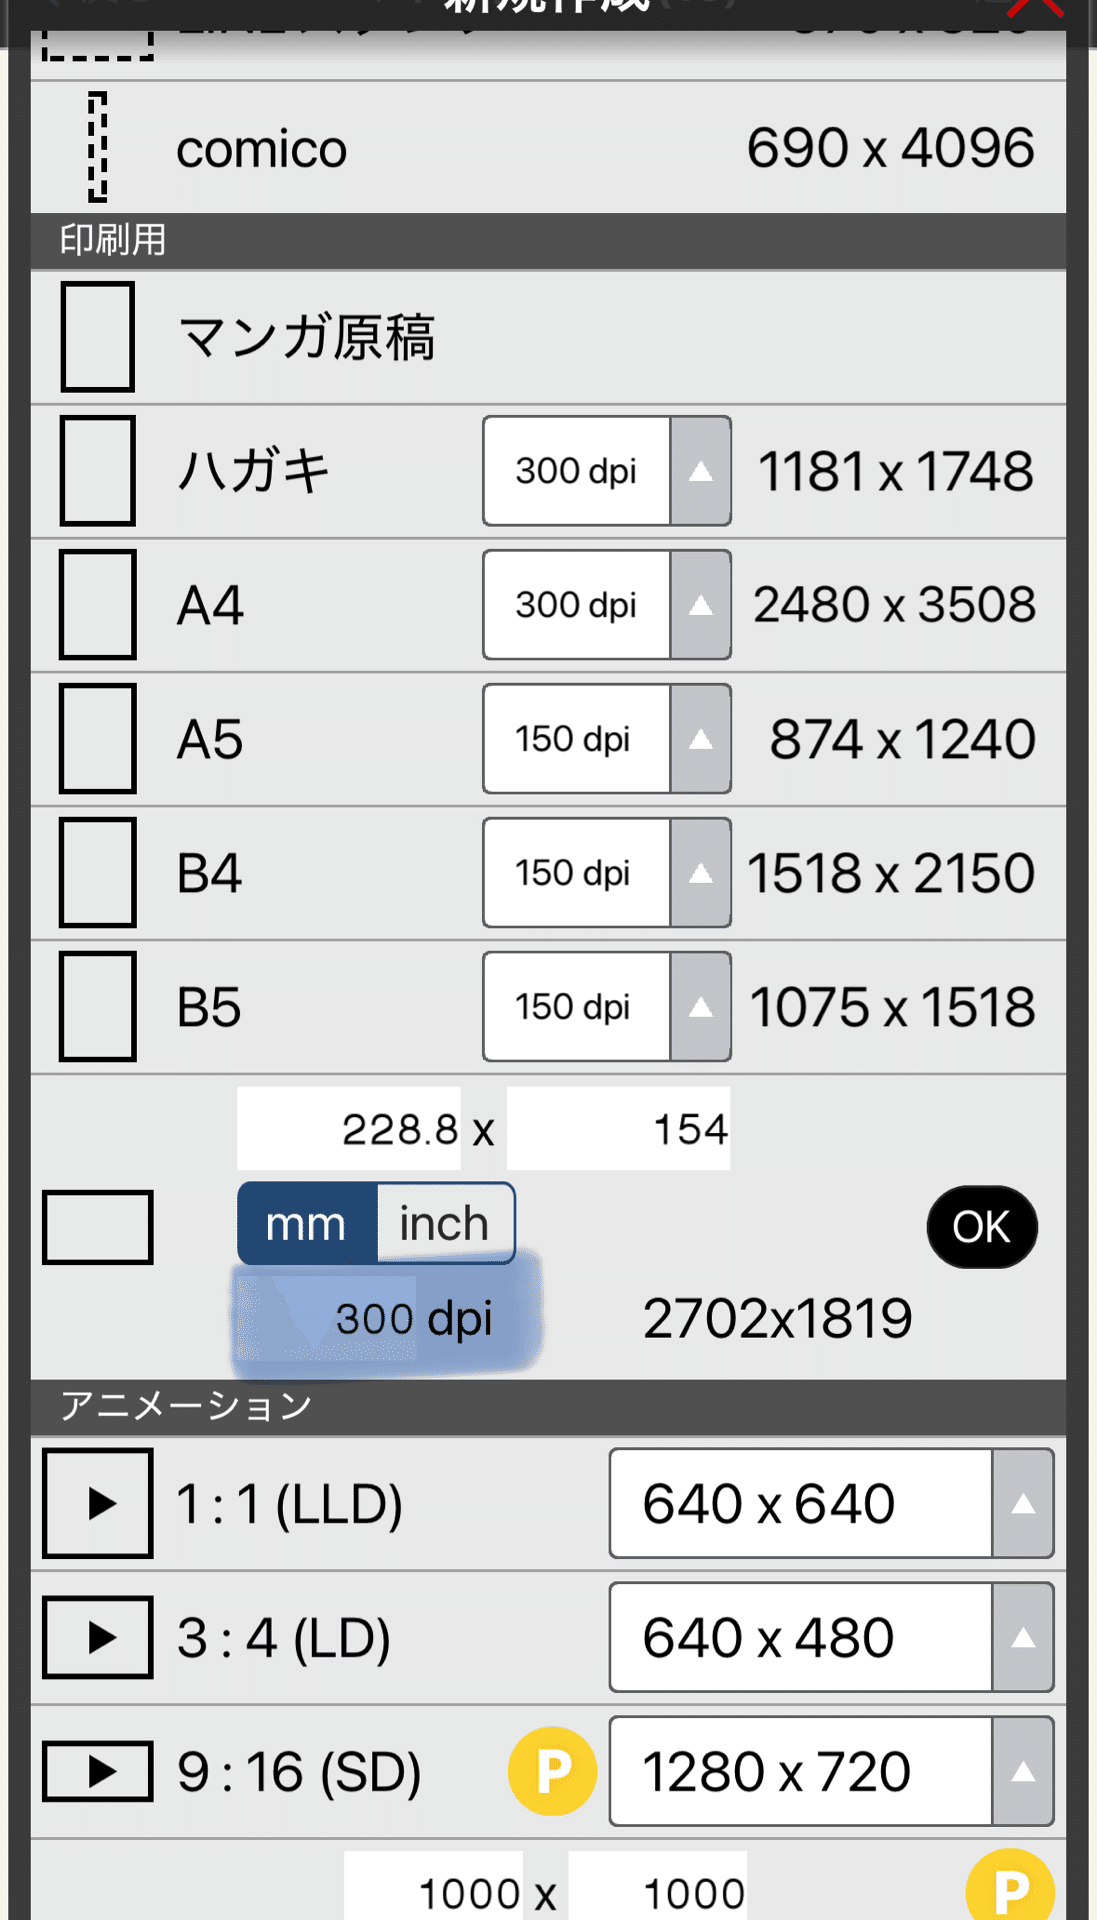Edit the custom height field 154
Image resolution: width=1097 pixels, height=1920 pixels.
coord(618,1129)
